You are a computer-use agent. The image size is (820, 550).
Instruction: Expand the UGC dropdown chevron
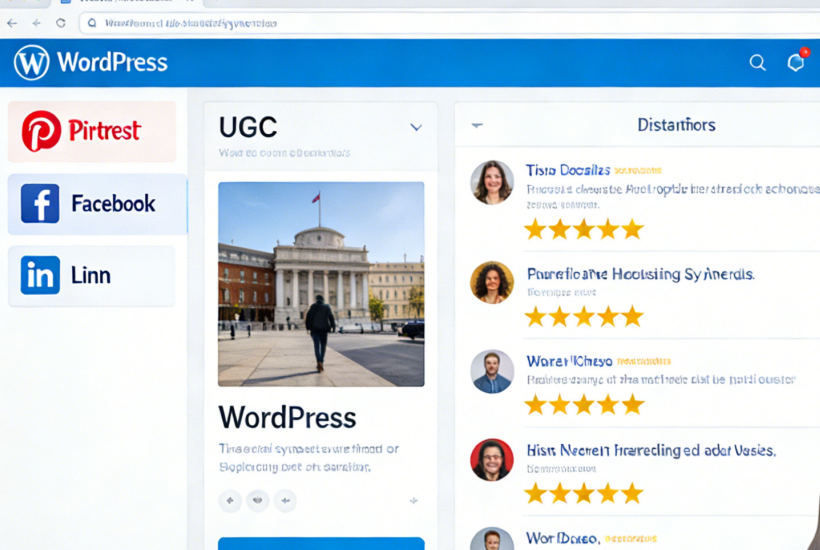pos(416,127)
